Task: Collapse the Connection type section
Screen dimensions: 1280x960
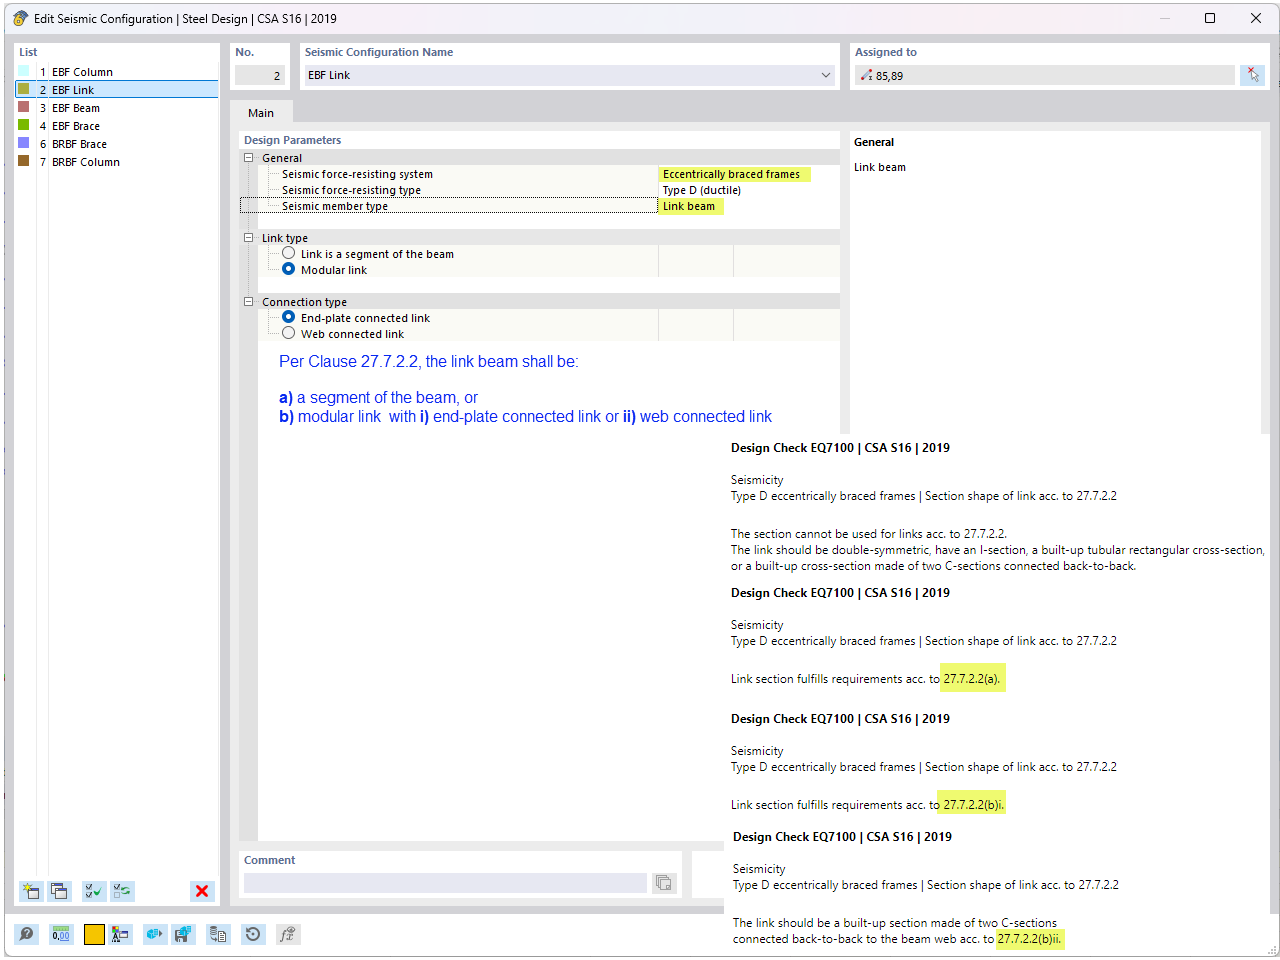Action: pos(249,302)
